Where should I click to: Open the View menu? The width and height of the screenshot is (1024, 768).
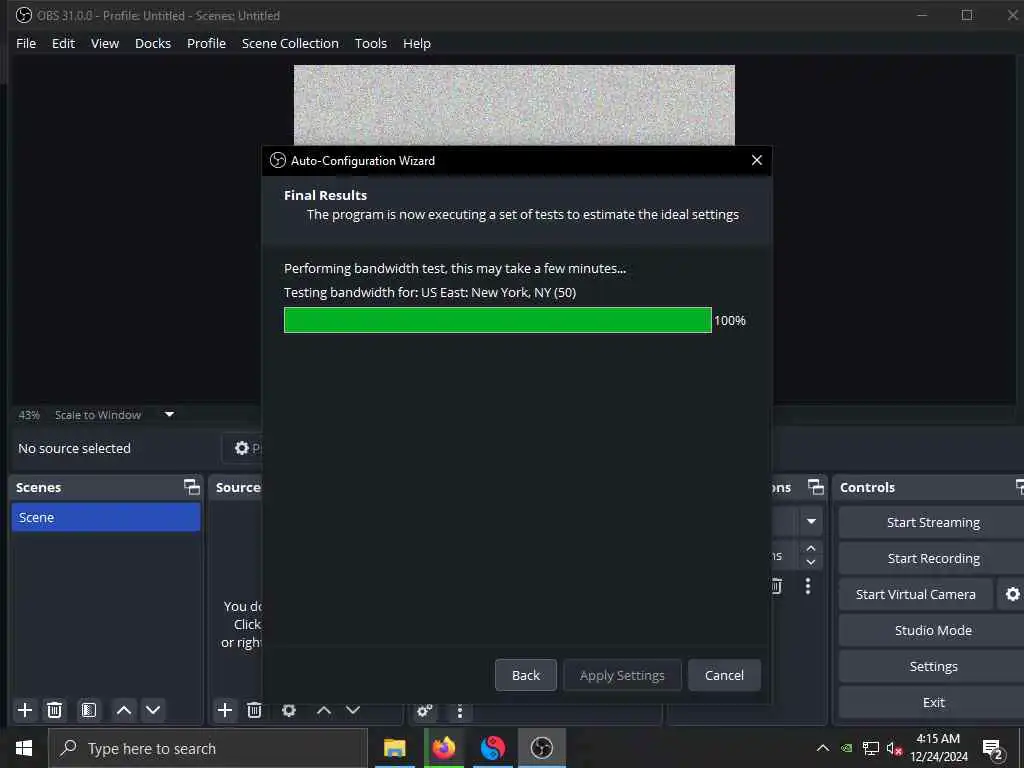tap(104, 43)
